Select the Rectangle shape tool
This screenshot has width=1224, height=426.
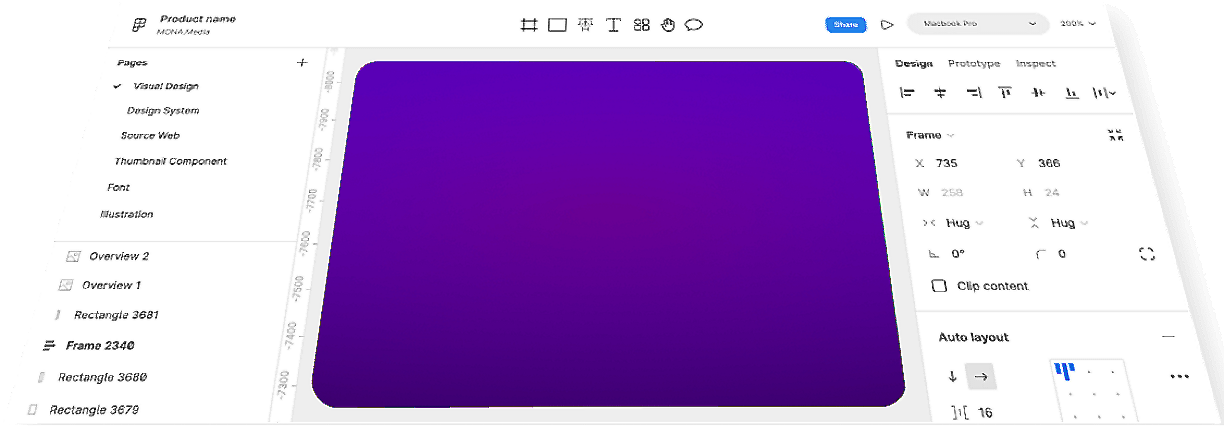(x=557, y=25)
